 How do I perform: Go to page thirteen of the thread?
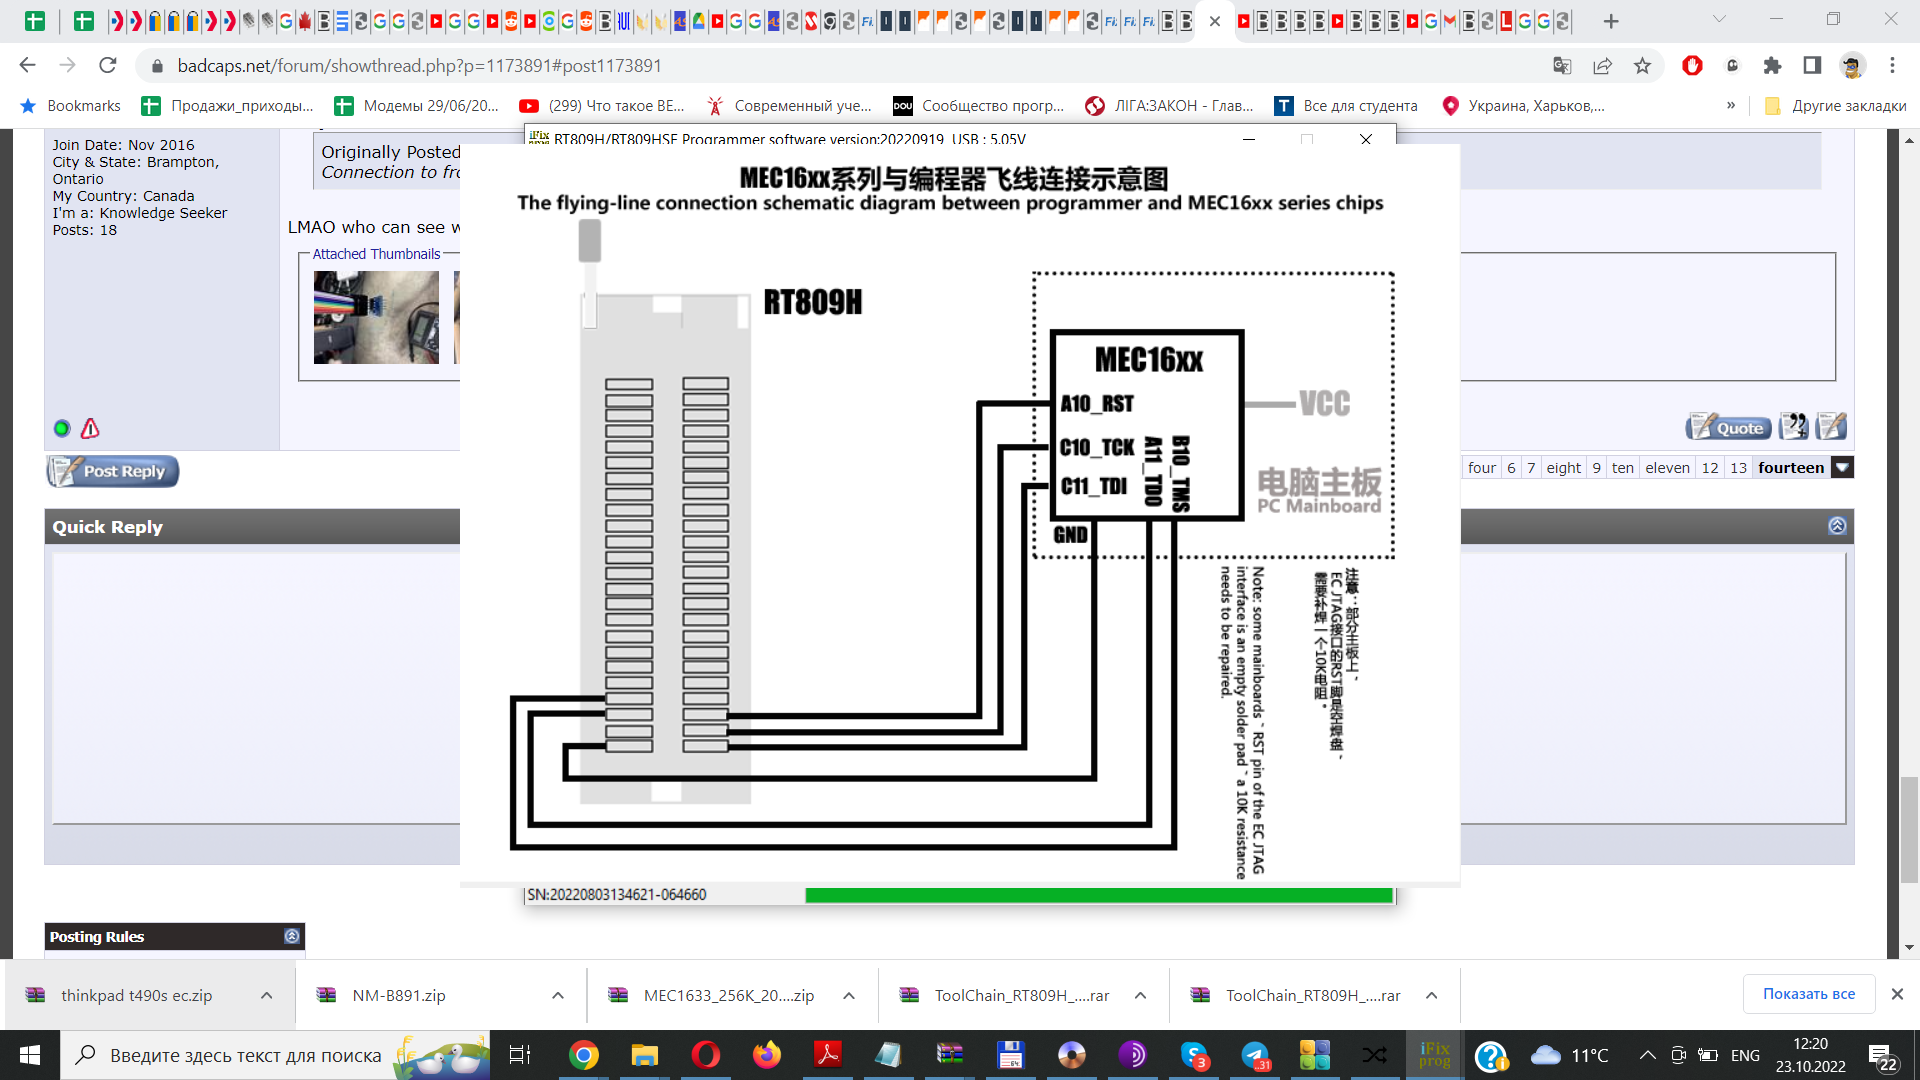pyautogui.click(x=1738, y=468)
